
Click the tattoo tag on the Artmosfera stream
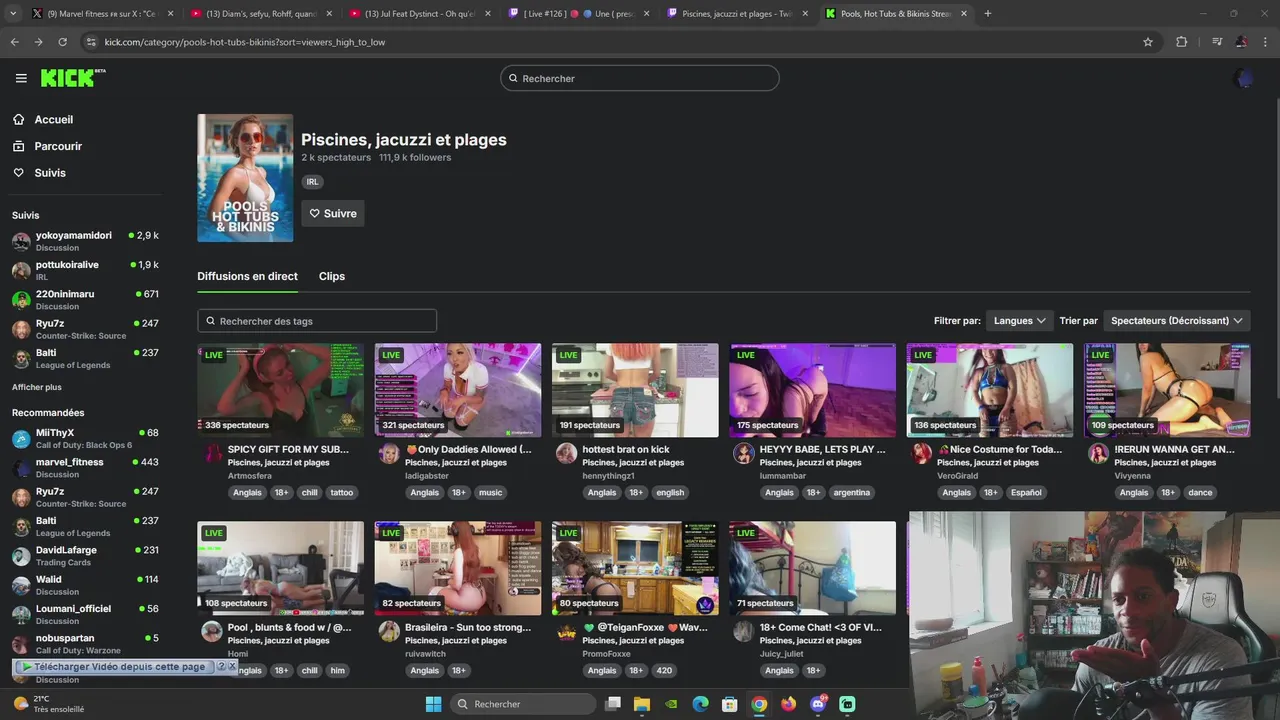(x=342, y=492)
